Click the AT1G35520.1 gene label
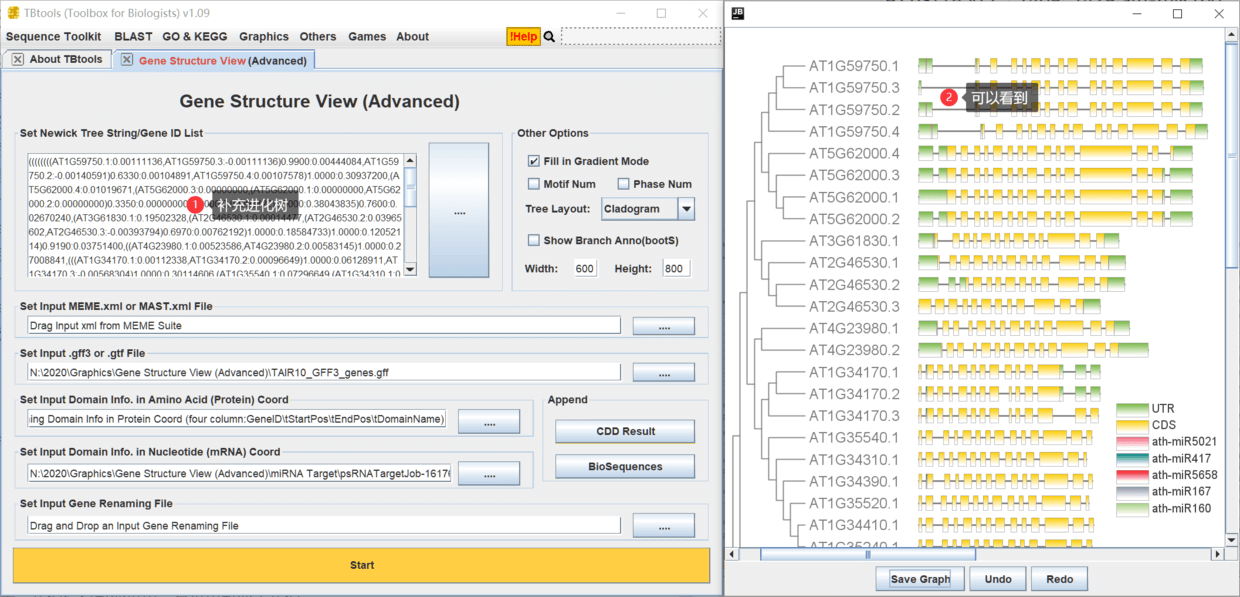Screen dimensions: 1240x597 pos(854,503)
